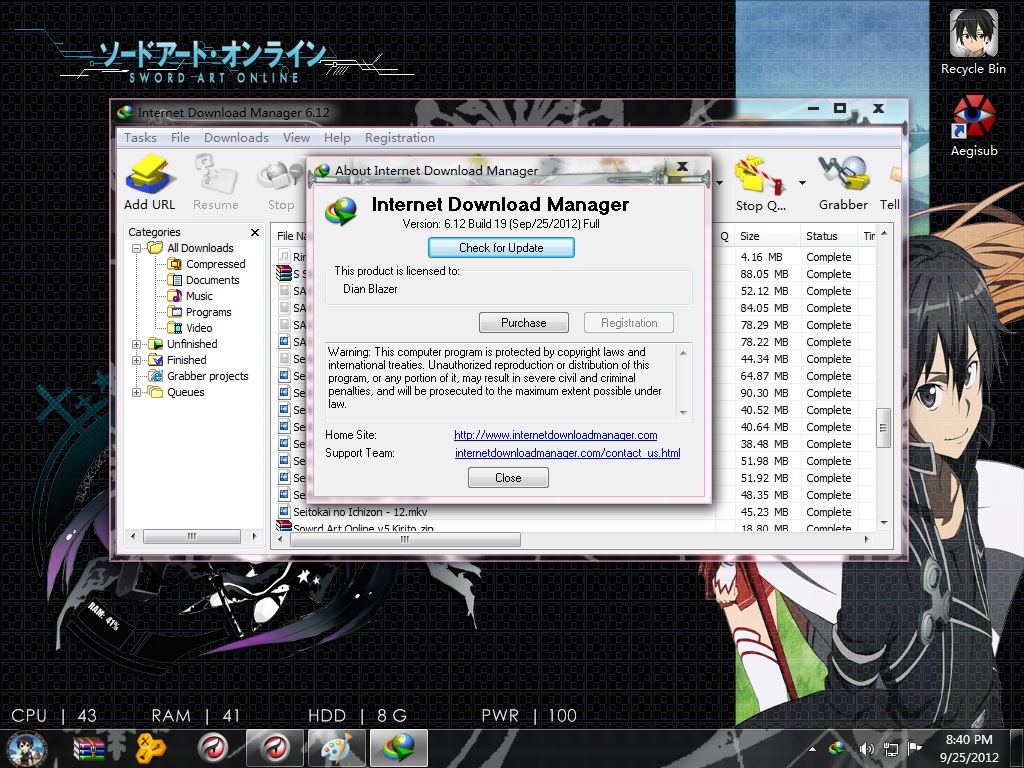Select the Seitokai no Ichizon - 12.mkv file

(x=360, y=512)
